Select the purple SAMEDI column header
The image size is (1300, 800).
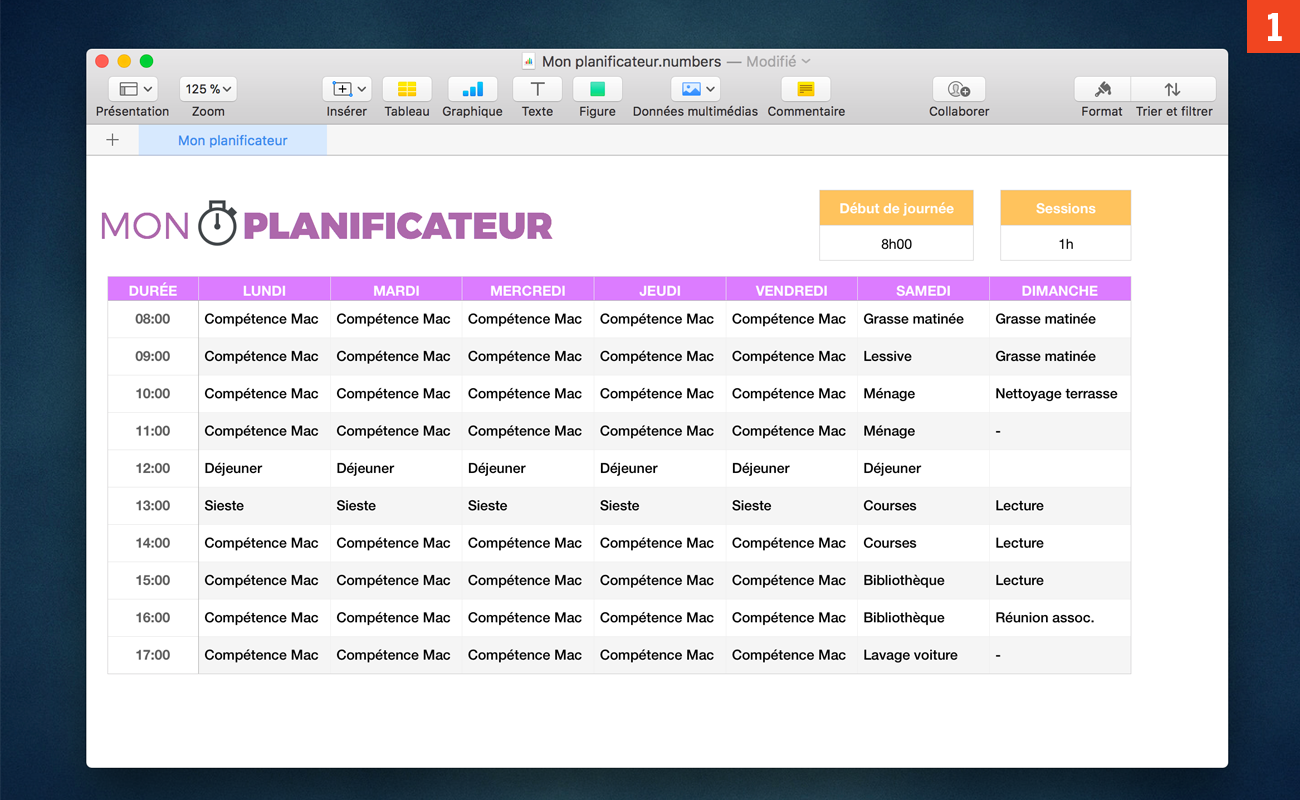pyautogui.click(x=923, y=290)
